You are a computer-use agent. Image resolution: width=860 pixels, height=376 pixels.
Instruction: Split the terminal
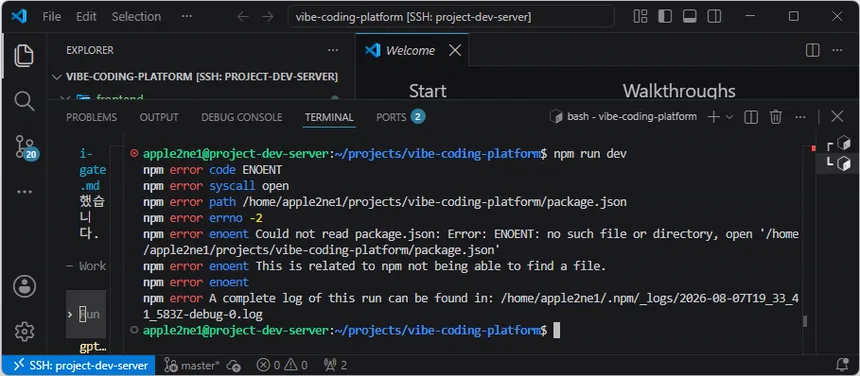(x=751, y=117)
